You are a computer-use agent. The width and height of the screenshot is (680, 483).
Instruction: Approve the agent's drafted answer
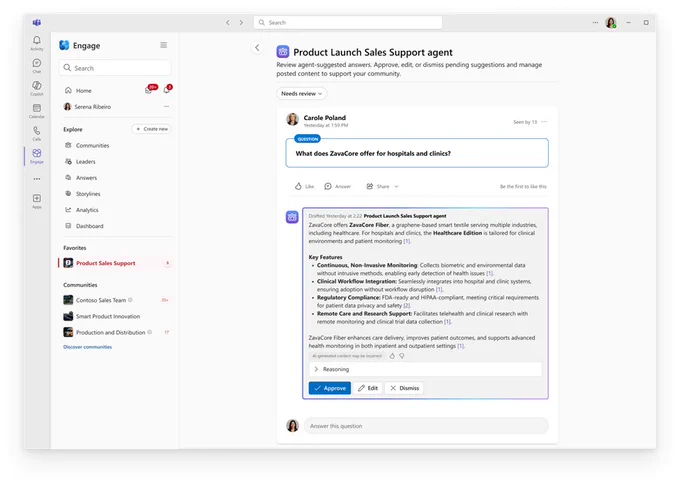coord(330,388)
